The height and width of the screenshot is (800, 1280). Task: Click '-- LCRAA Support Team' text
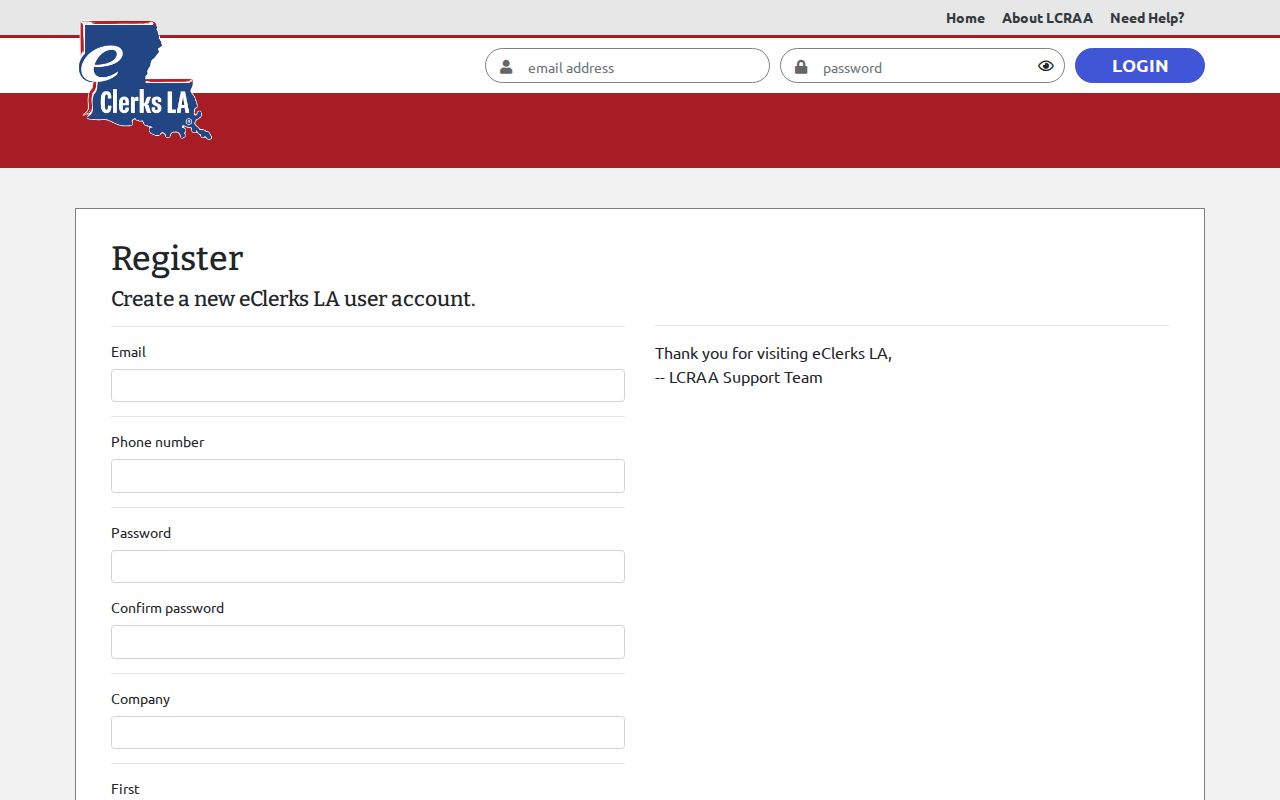coord(739,377)
